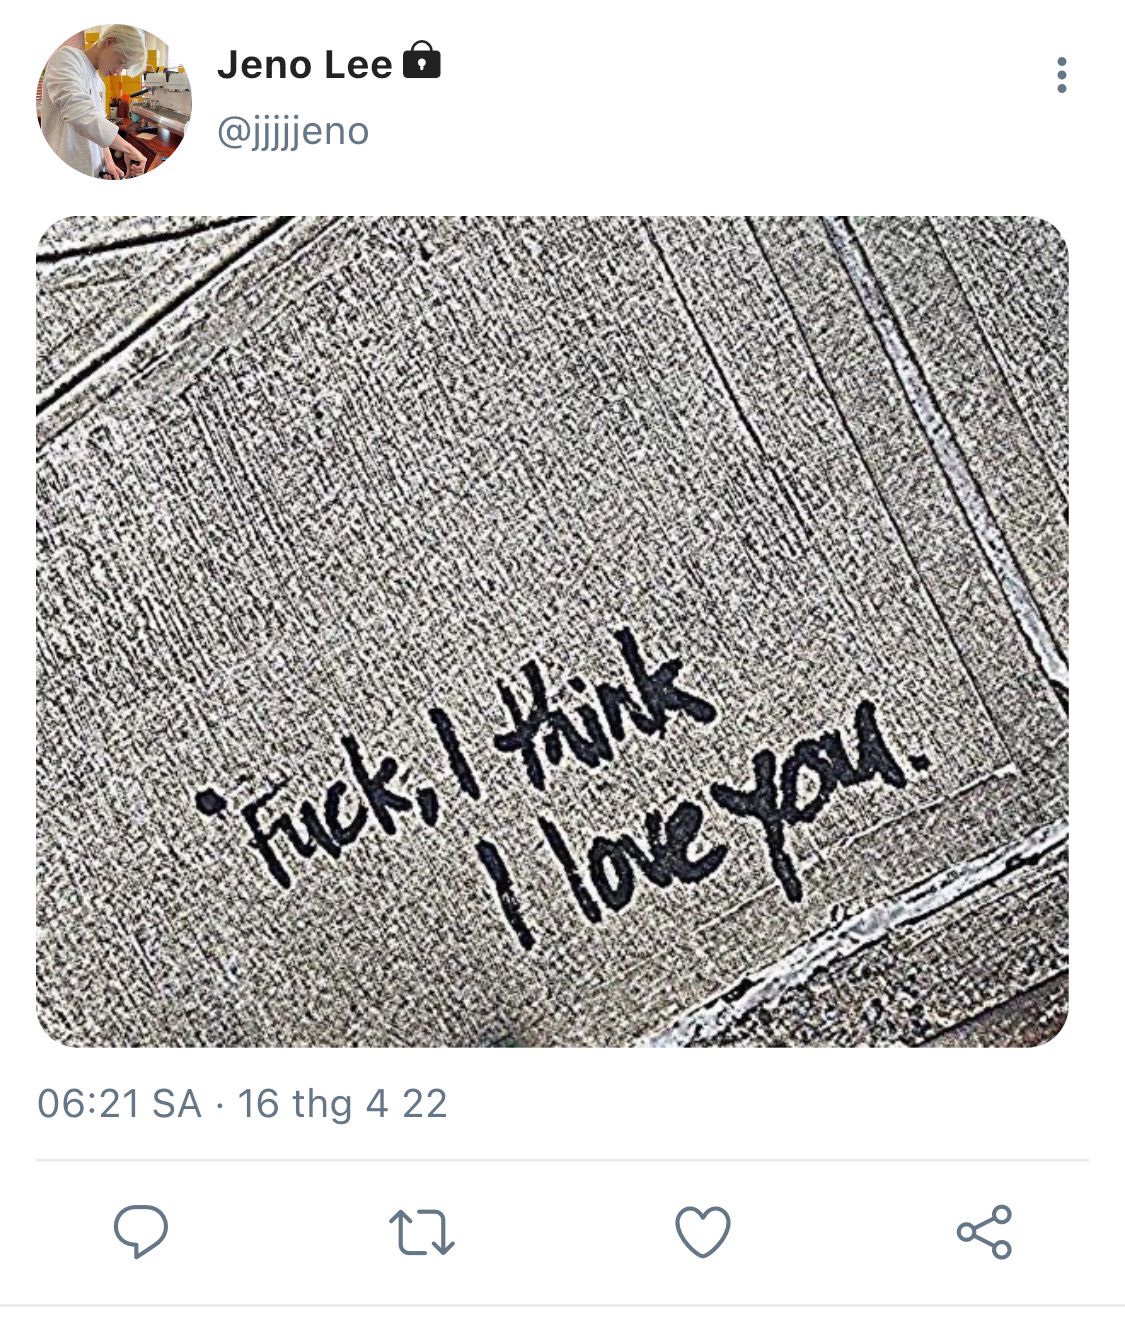Click the protected account lock icon

click(421, 61)
